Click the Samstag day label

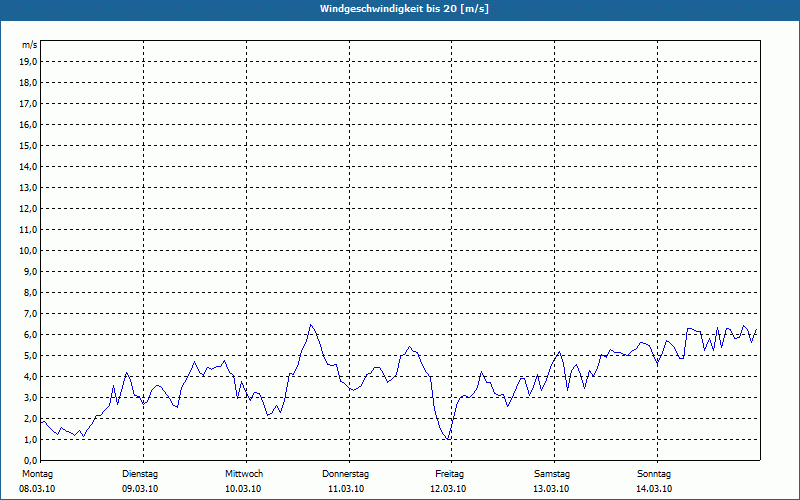click(x=552, y=474)
